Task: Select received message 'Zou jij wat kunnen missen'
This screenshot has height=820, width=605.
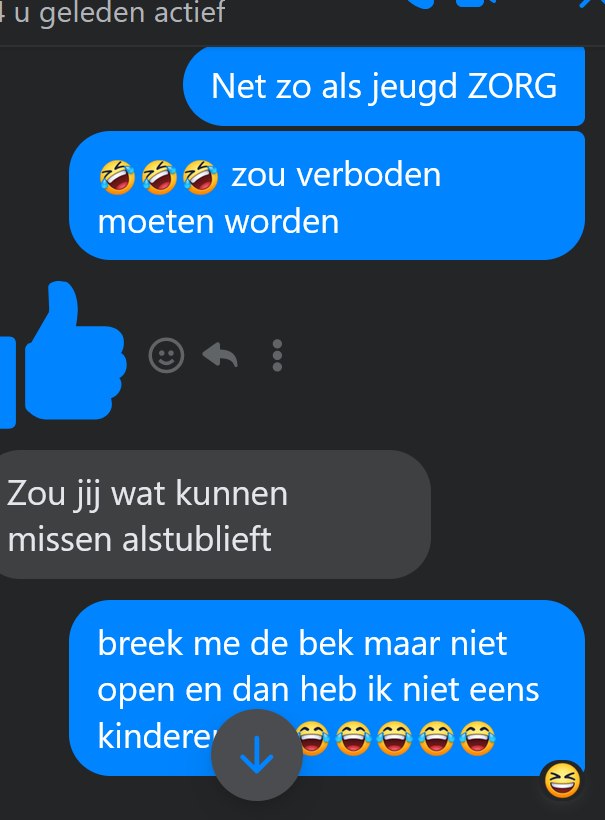Action: [x=214, y=515]
